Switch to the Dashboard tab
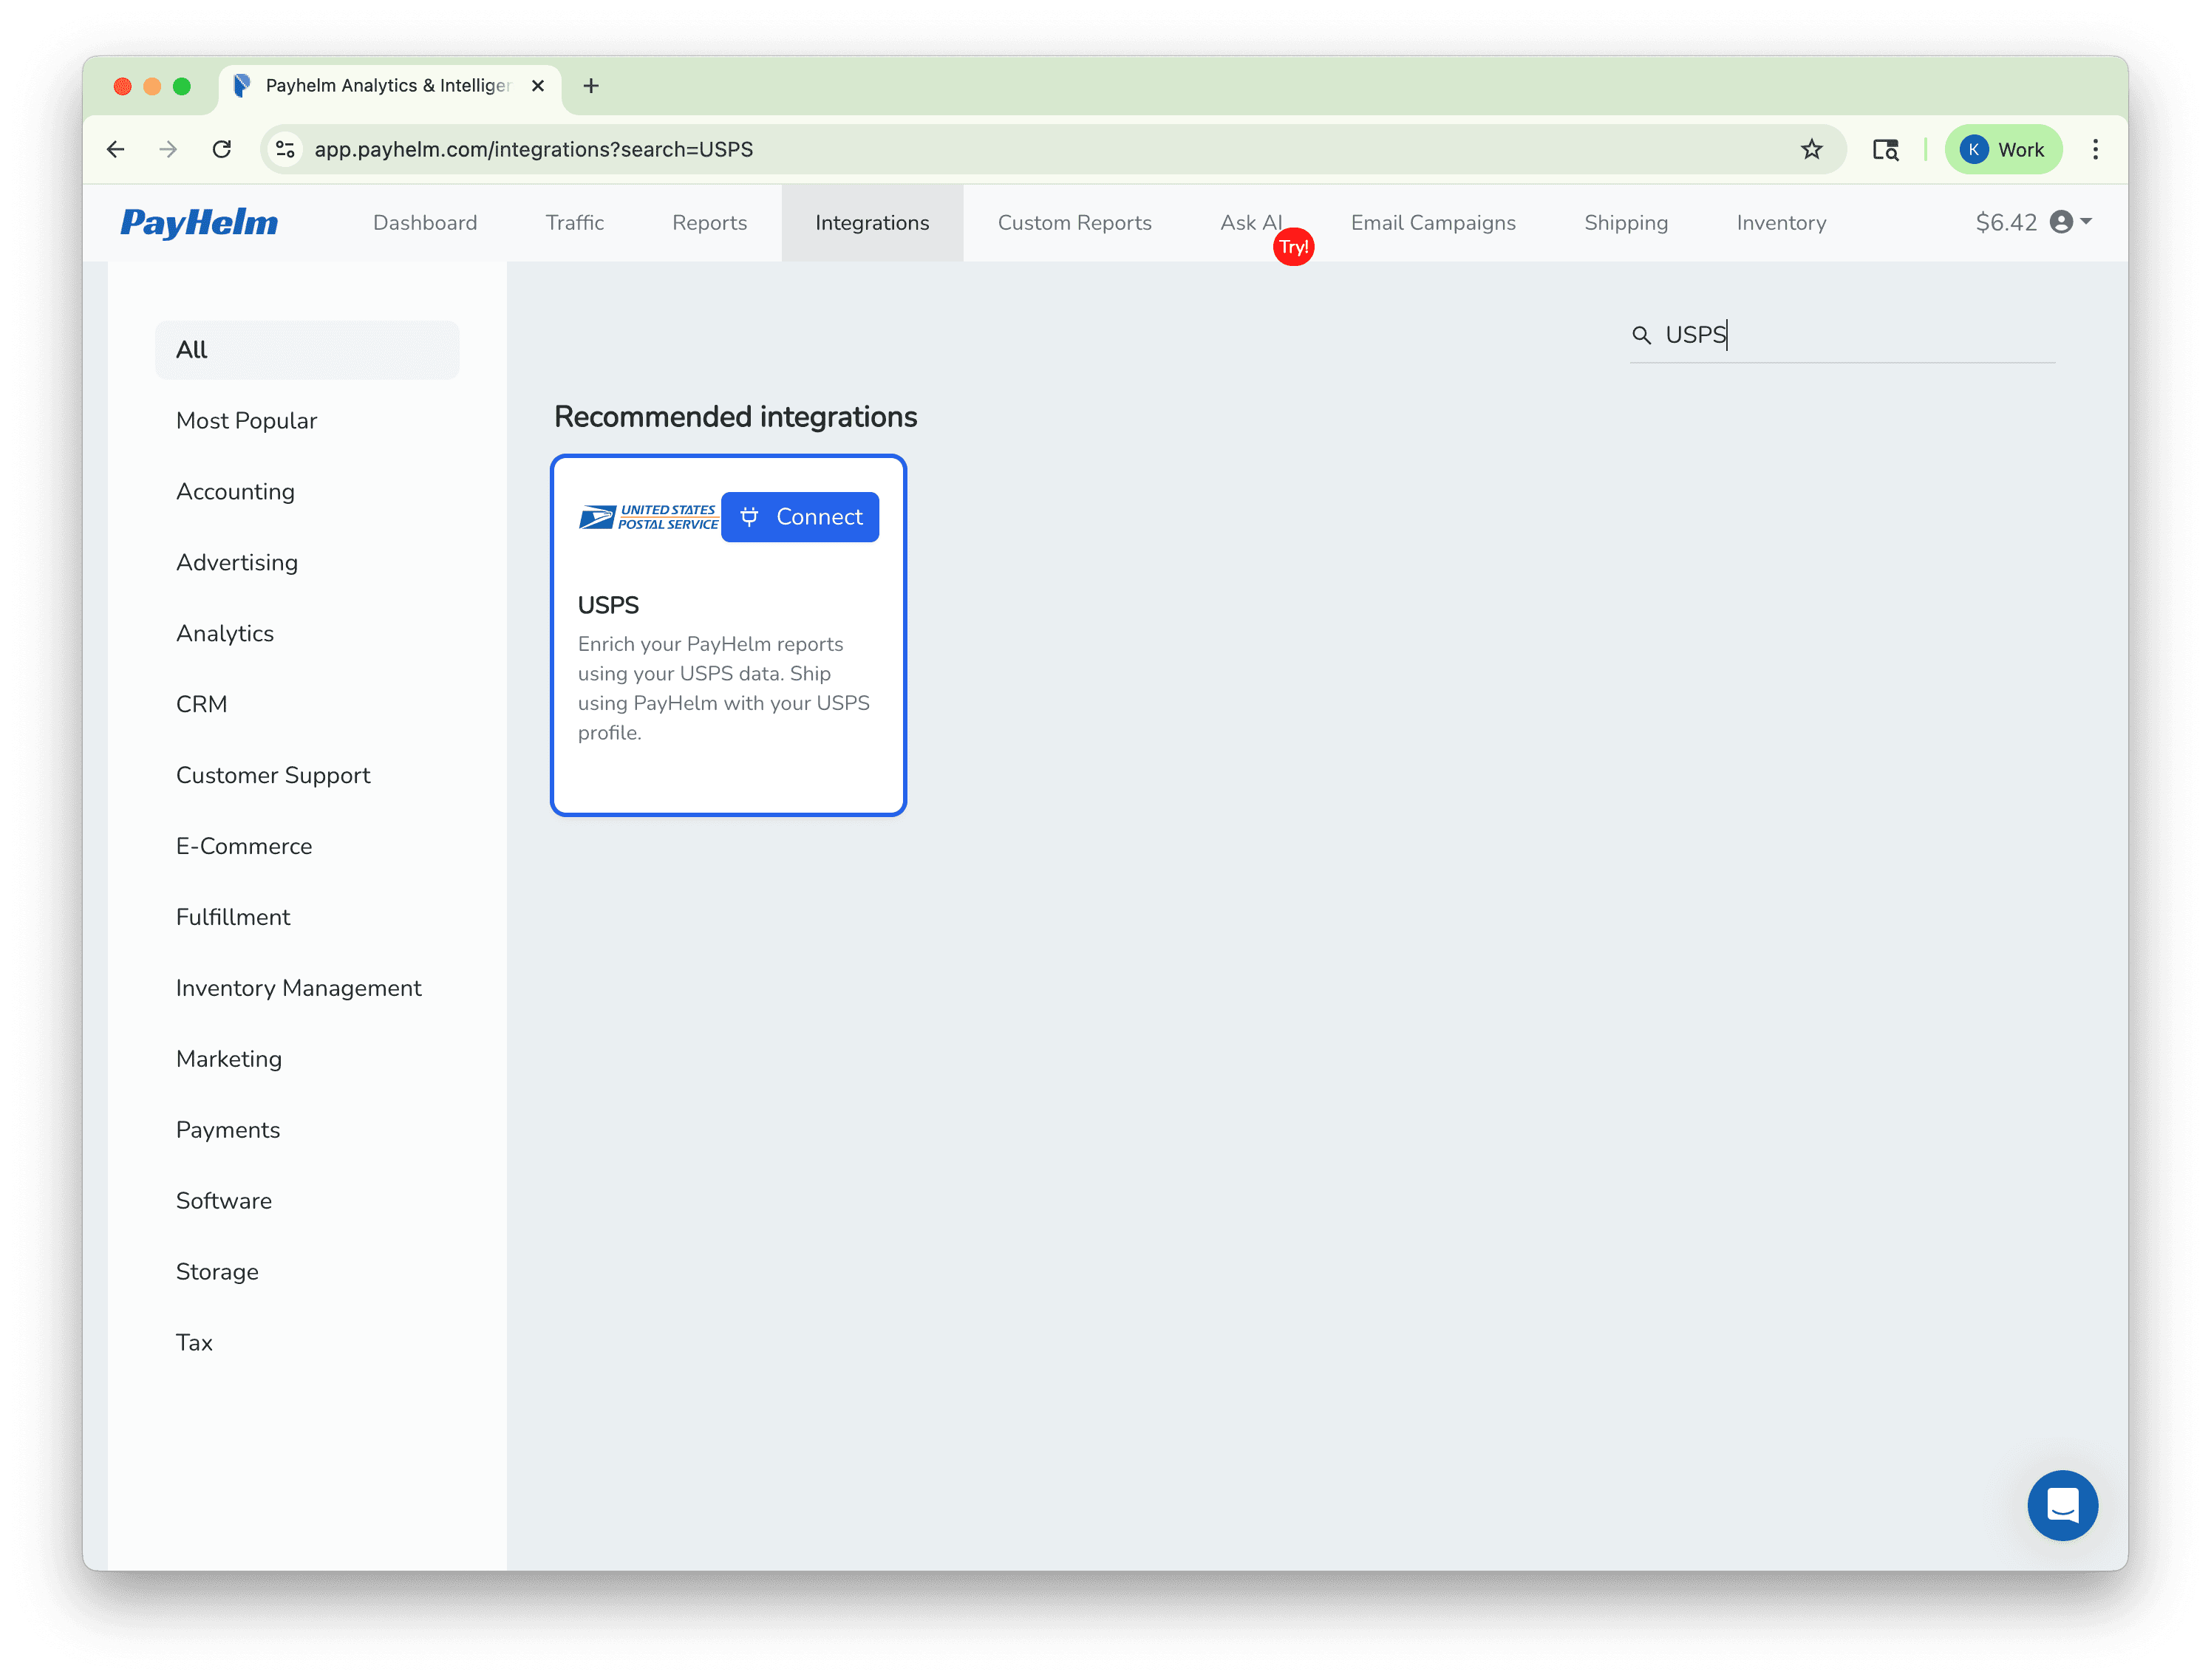Image resolution: width=2211 pixels, height=1680 pixels. pos(424,222)
